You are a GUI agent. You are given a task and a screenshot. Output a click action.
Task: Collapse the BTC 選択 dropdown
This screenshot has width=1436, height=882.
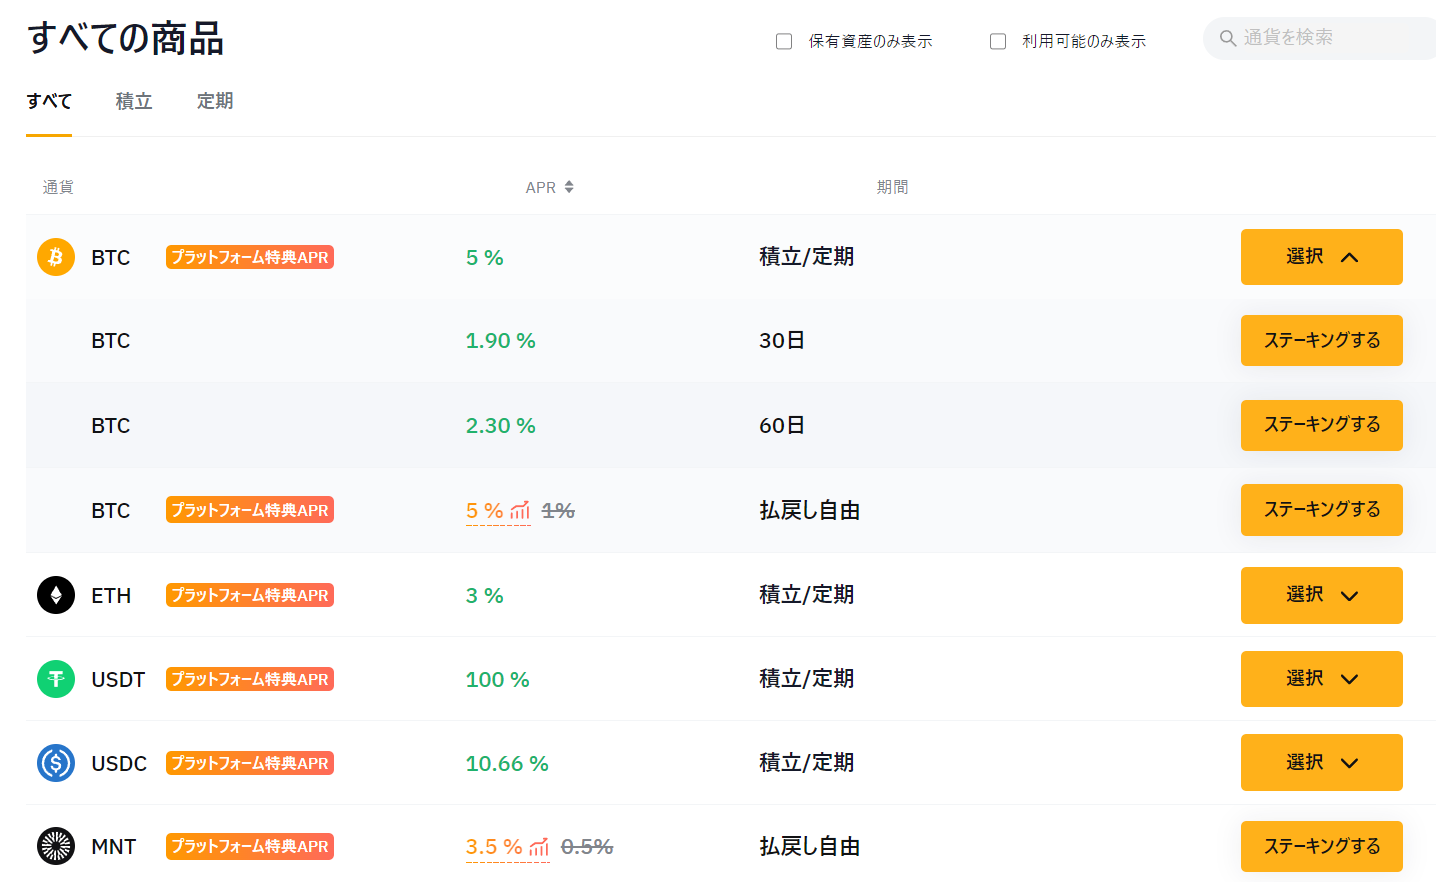[x=1321, y=257]
